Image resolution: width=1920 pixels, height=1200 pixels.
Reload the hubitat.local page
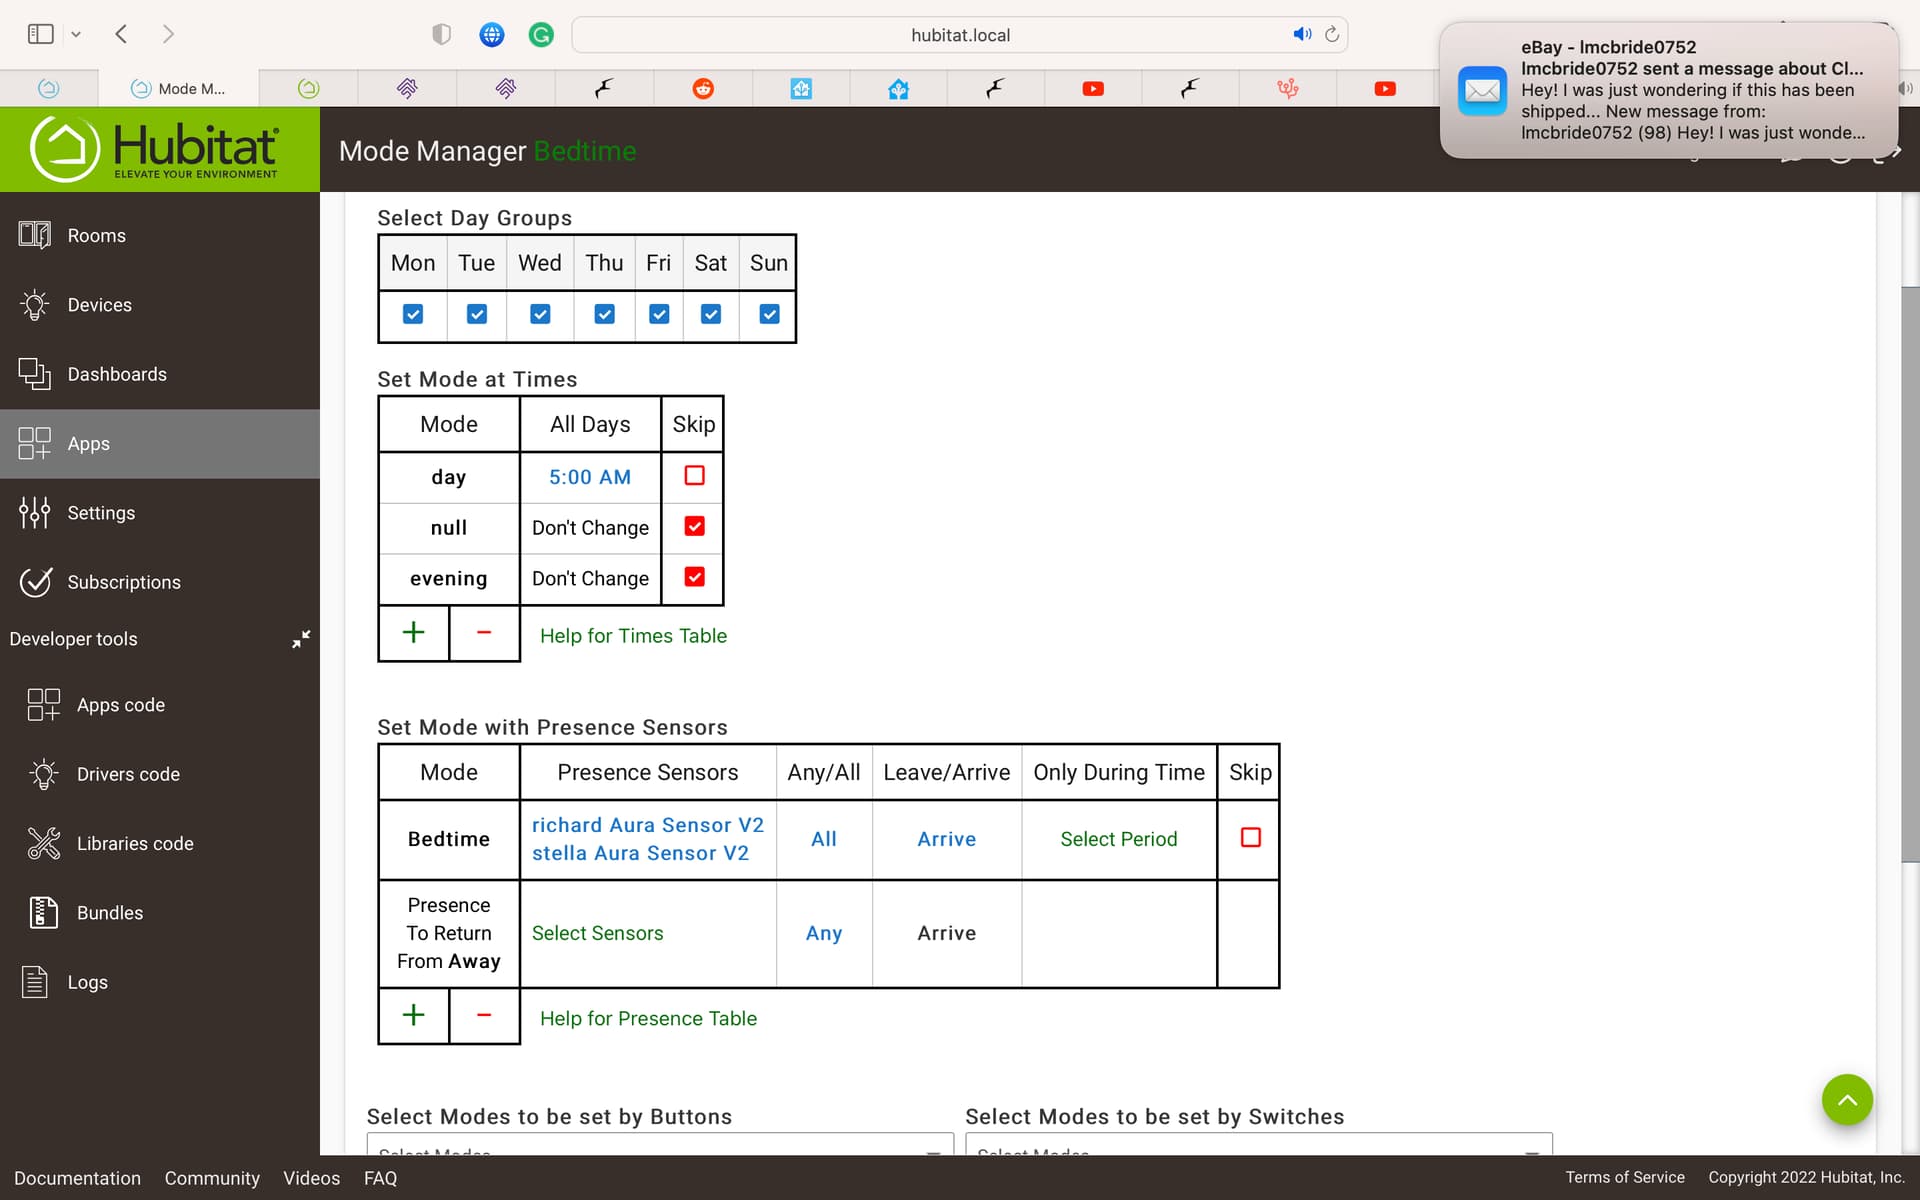click(x=1332, y=34)
